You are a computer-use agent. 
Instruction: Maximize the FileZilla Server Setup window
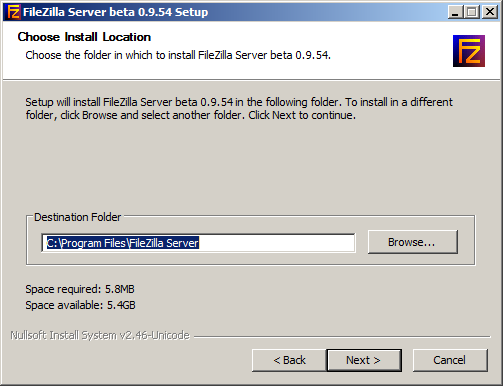click(472, 12)
